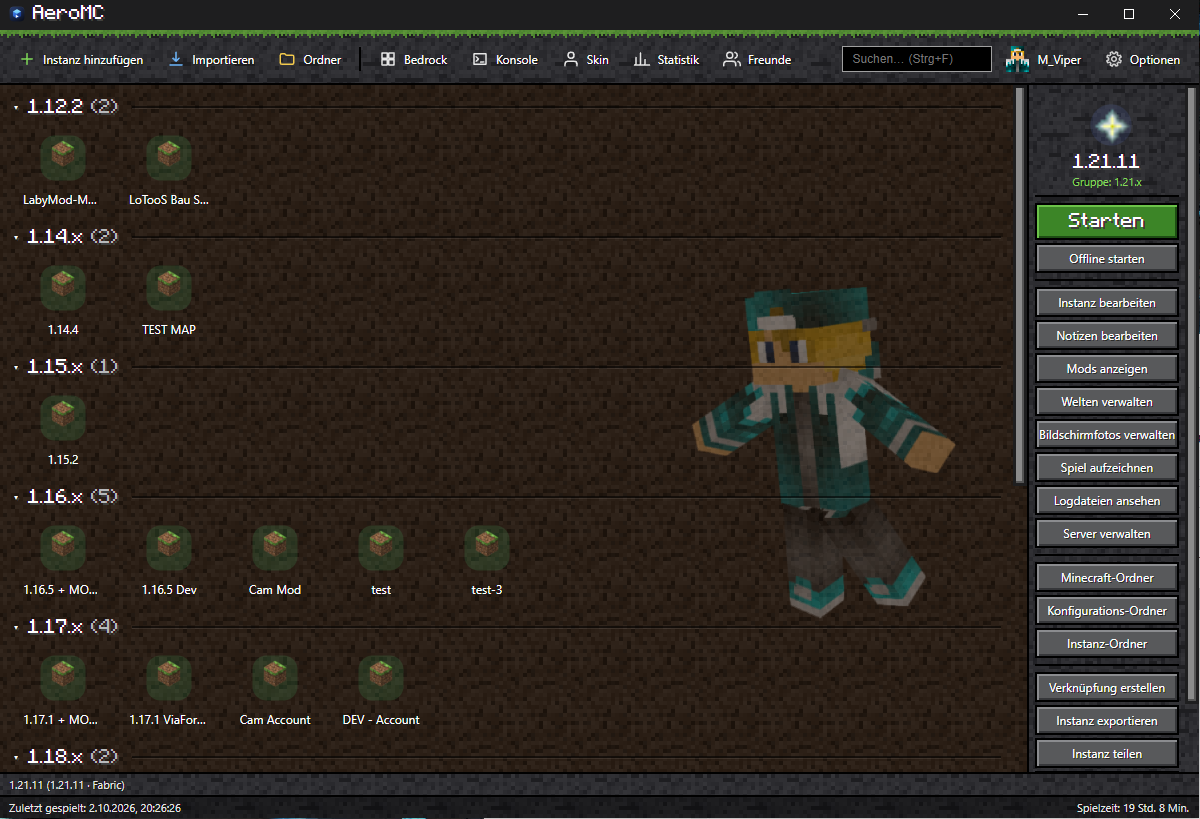This screenshot has height=819, width=1200.
Task: Collapse the 1.12.2 group
Action: point(17,107)
